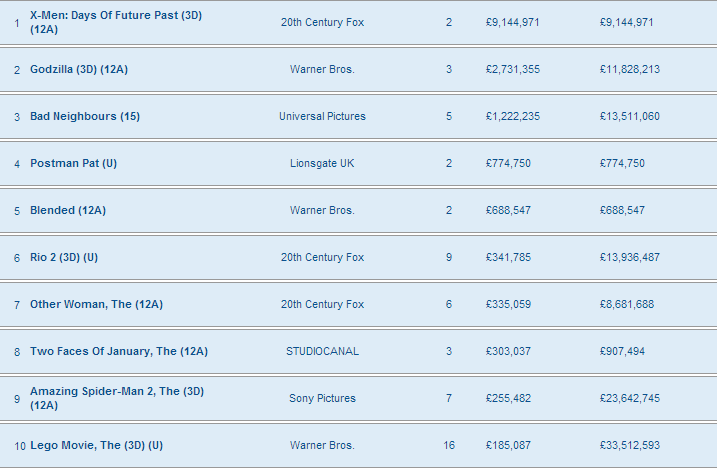Click STUDIOCANAL distributor text
Image resolution: width=717 pixels, height=470 pixels.
(322, 352)
